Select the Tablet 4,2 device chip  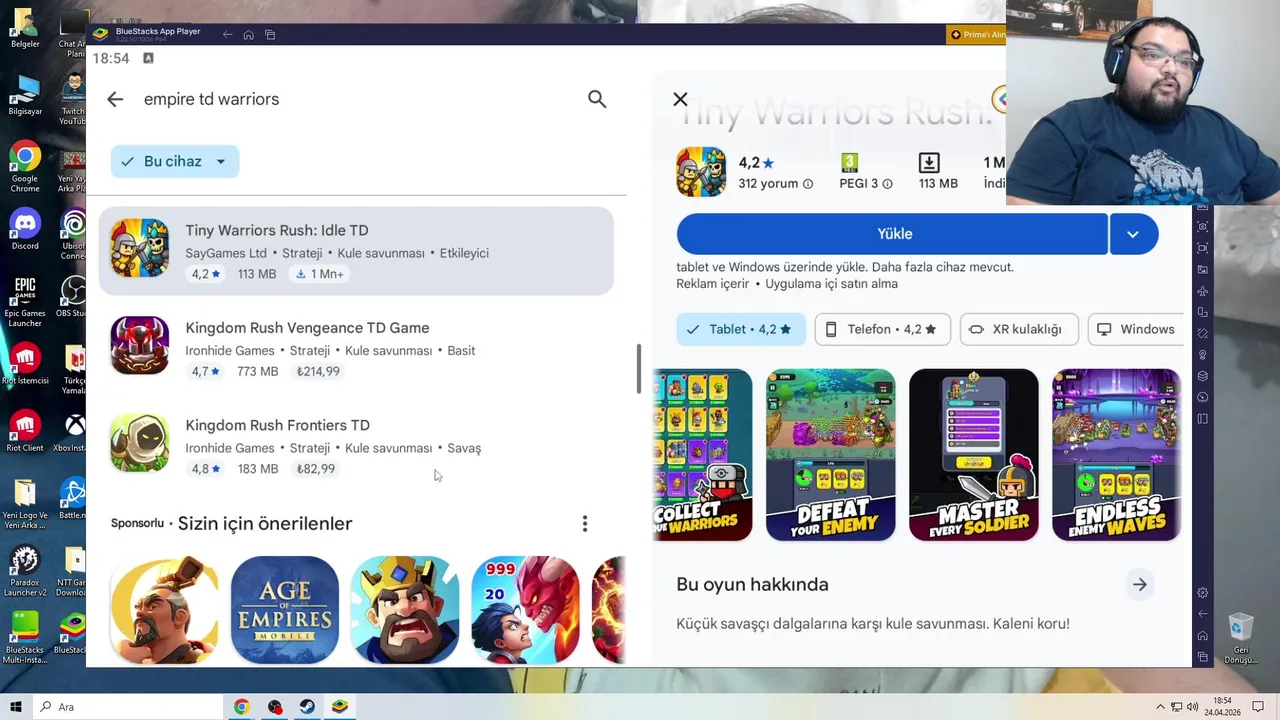pyautogui.click(x=741, y=329)
